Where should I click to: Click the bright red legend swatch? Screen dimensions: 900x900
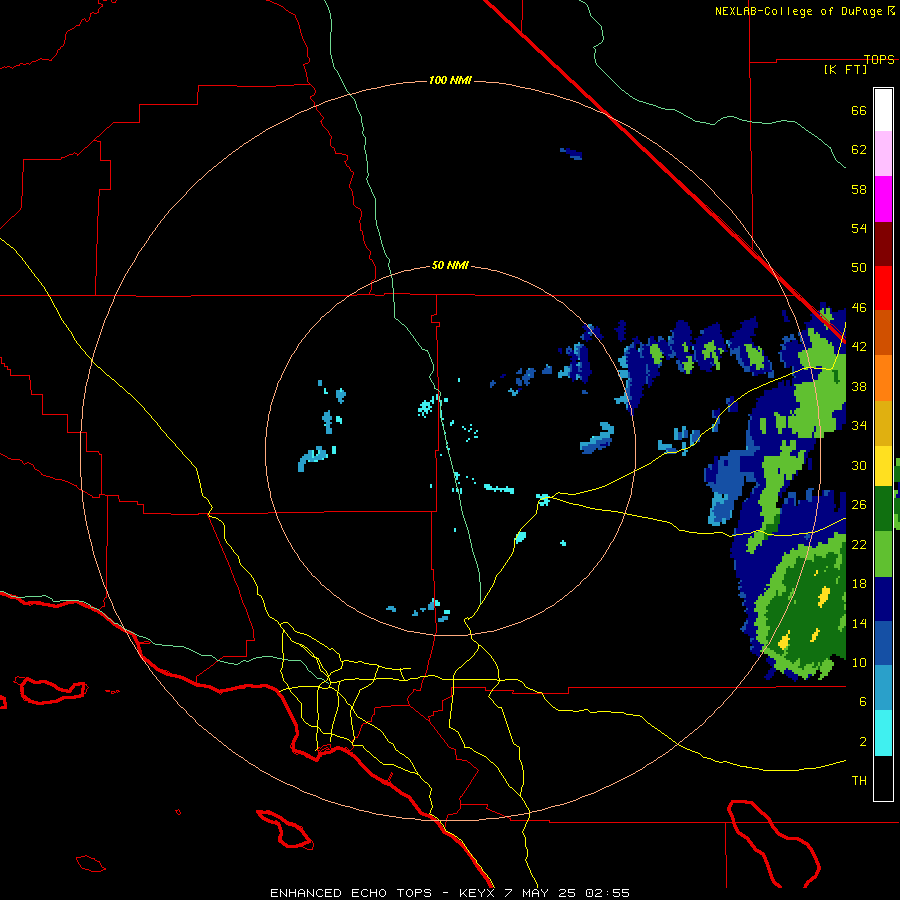[883, 288]
